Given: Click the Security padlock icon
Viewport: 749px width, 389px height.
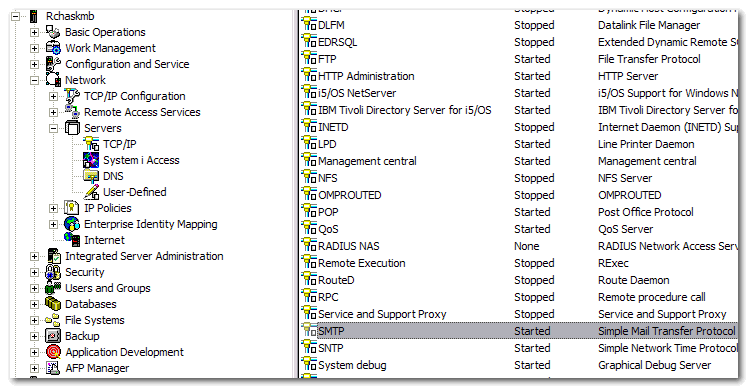Looking at the screenshot, I should (x=53, y=272).
